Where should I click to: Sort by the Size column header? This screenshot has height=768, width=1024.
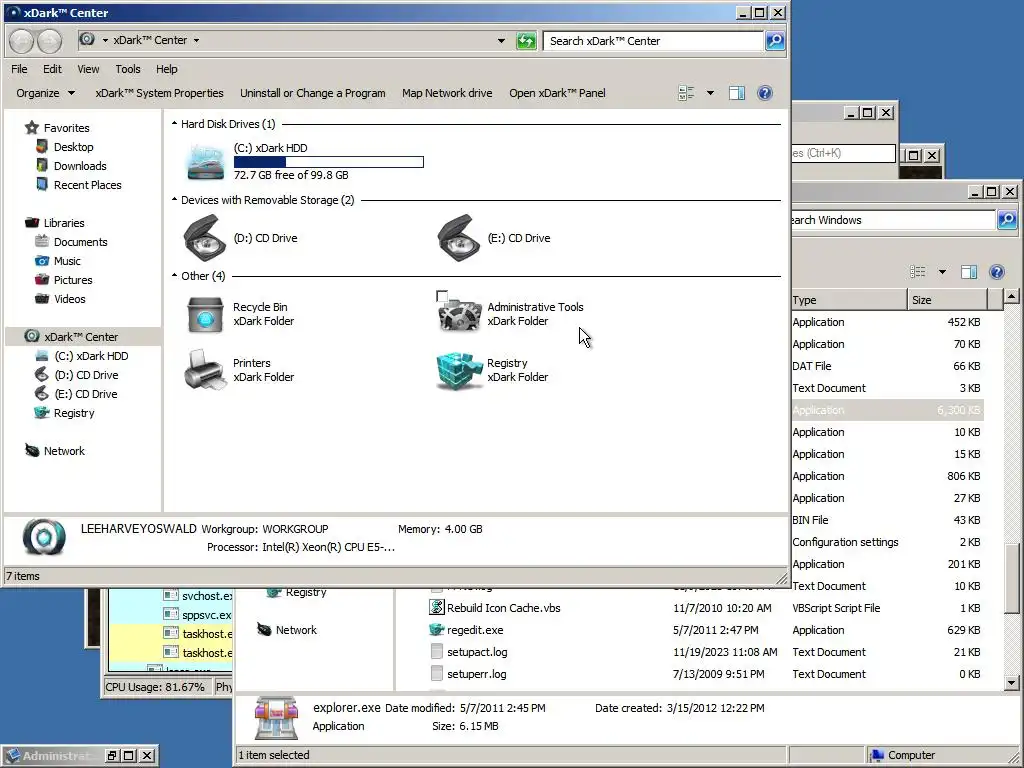[x=947, y=300]
